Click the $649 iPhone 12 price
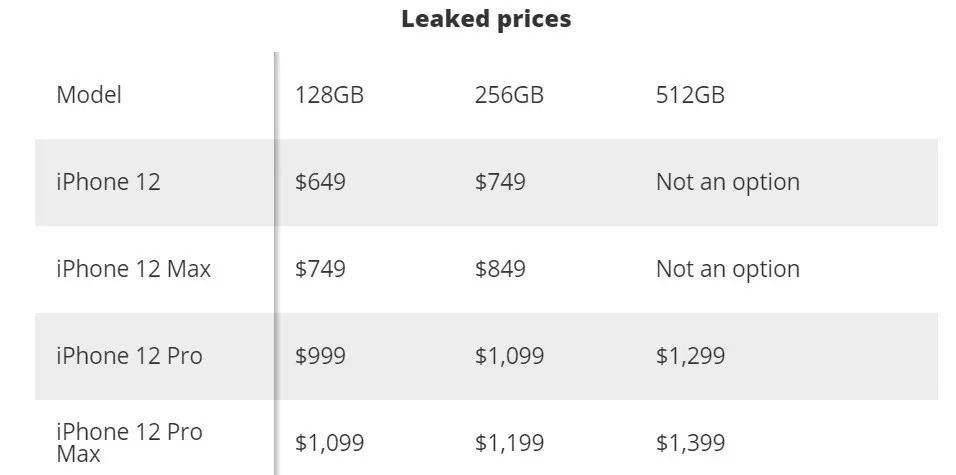The image size is (956, 475). pos(320,182)
